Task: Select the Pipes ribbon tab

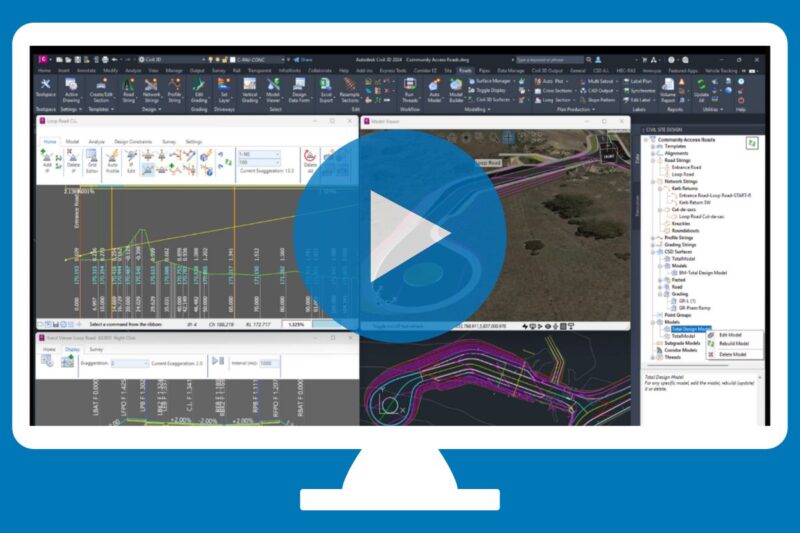Action: click(483, 71)
